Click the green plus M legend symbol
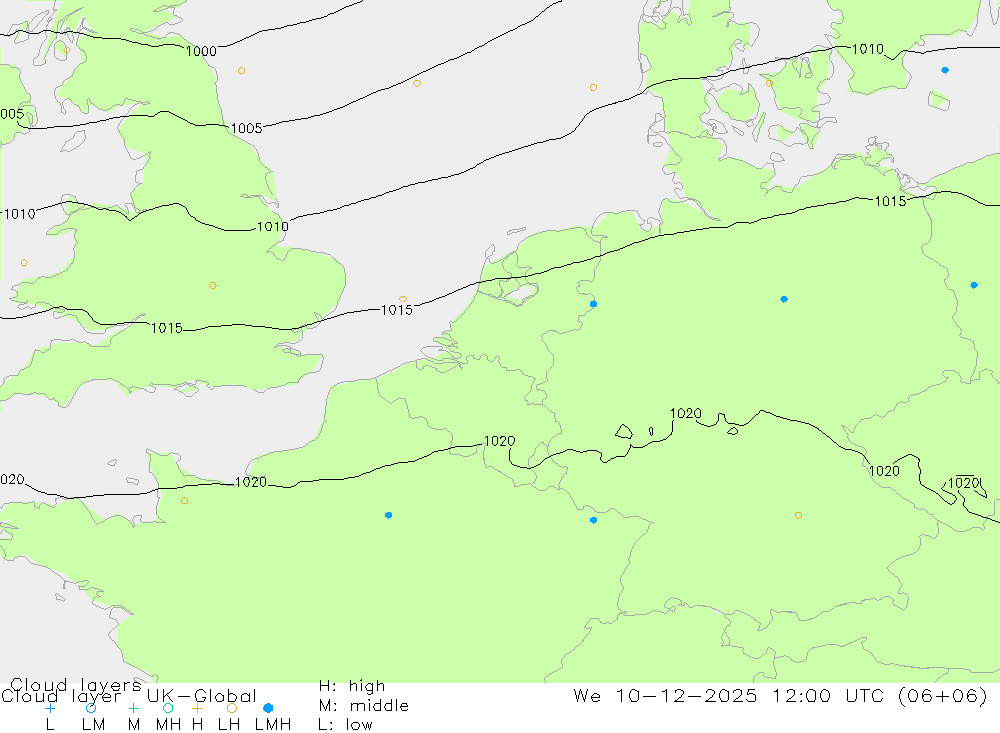This screenshot has width=1000, height=733. pyautogui.click(x=133, y=708)
